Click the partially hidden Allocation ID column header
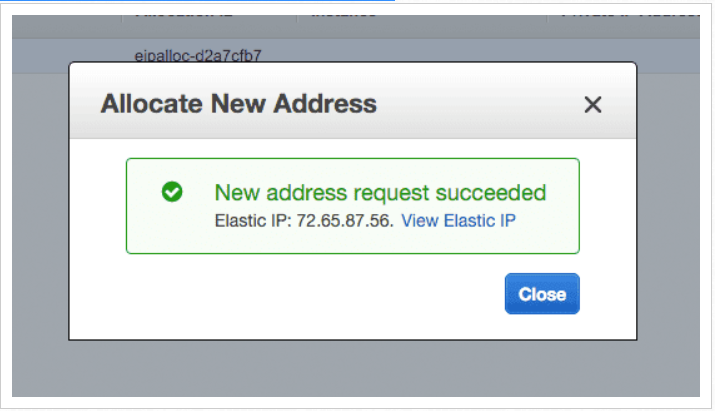Screen dimensions: 715x411 pyautogui.click(x=183, y=16)
